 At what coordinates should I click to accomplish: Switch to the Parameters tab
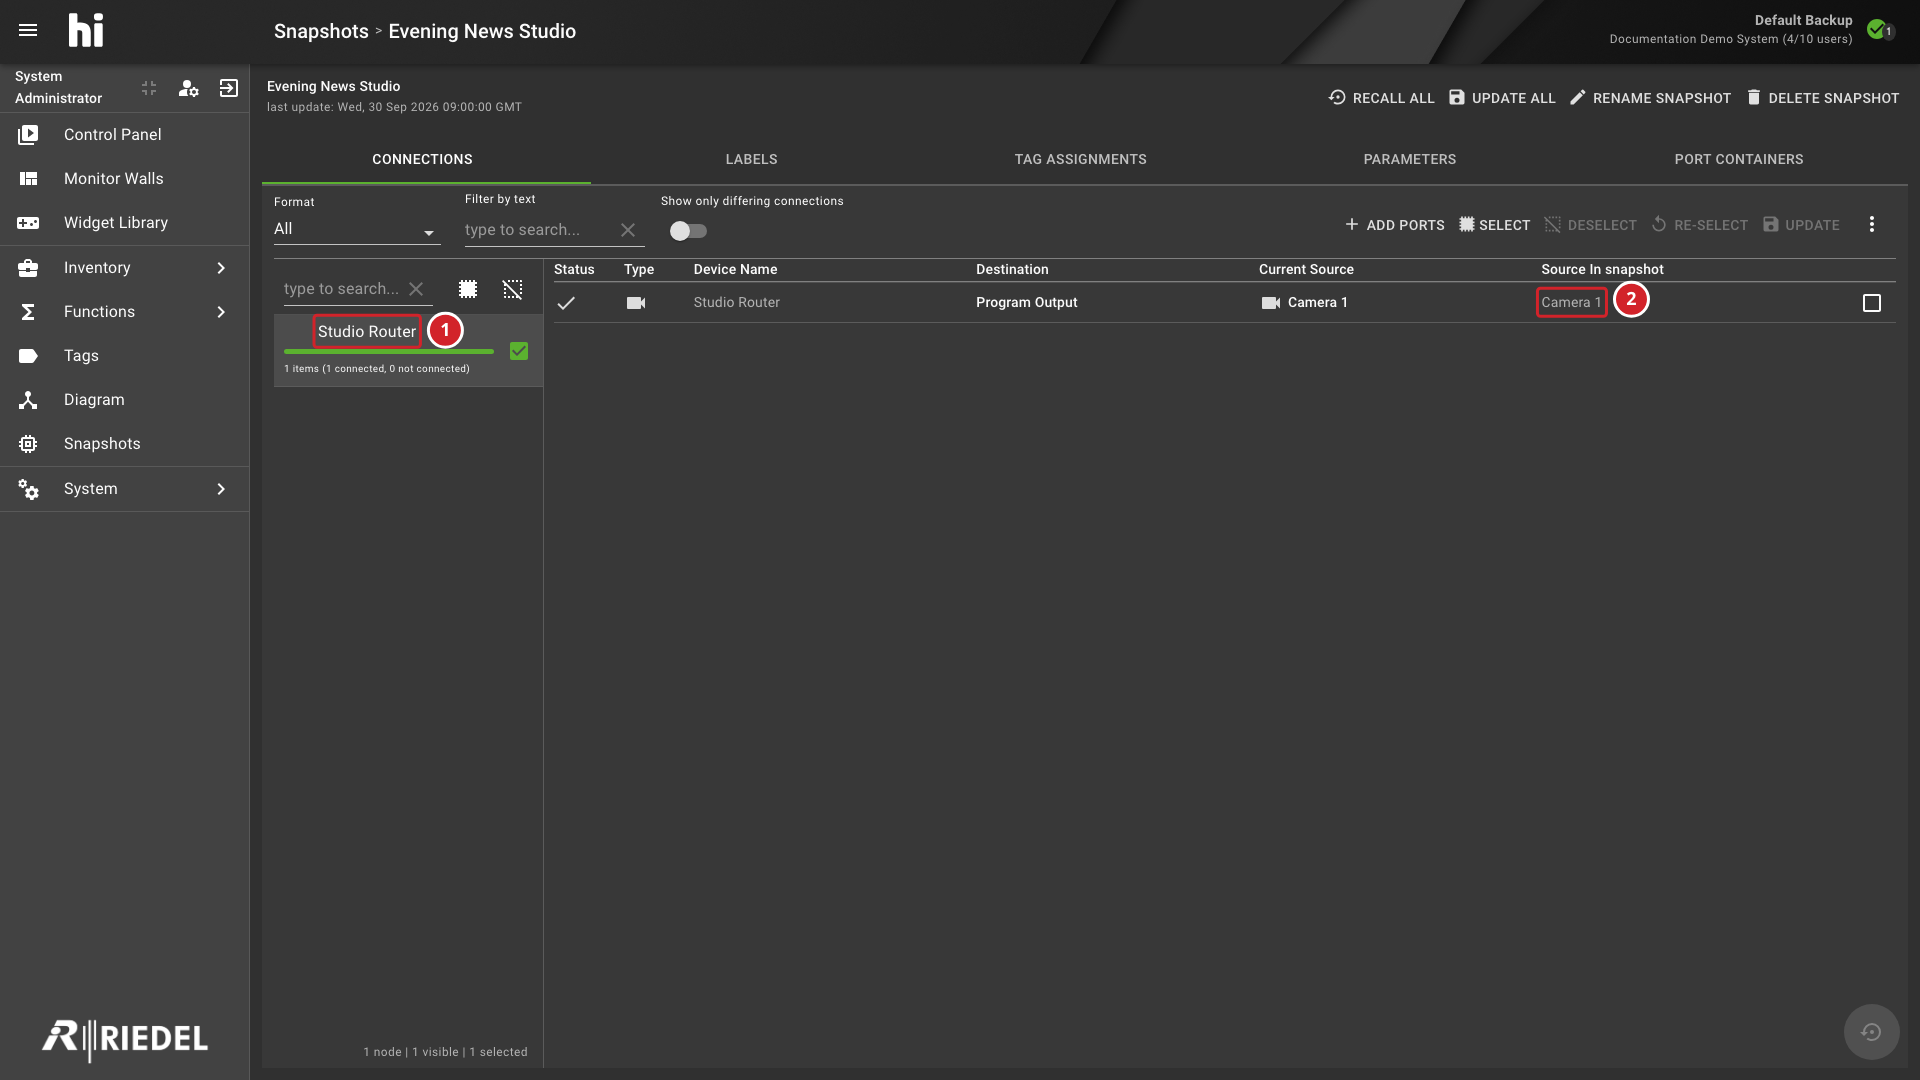[1409, 160]
